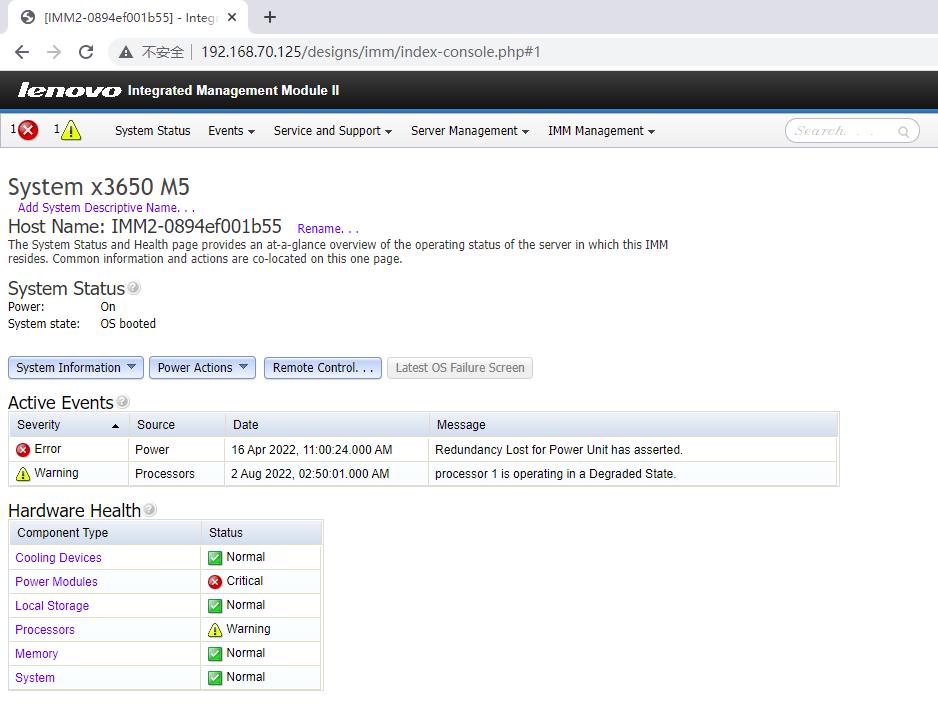Expand the Events menu
The height and width of the screenshot is (706, 938).
pos(231,131)
